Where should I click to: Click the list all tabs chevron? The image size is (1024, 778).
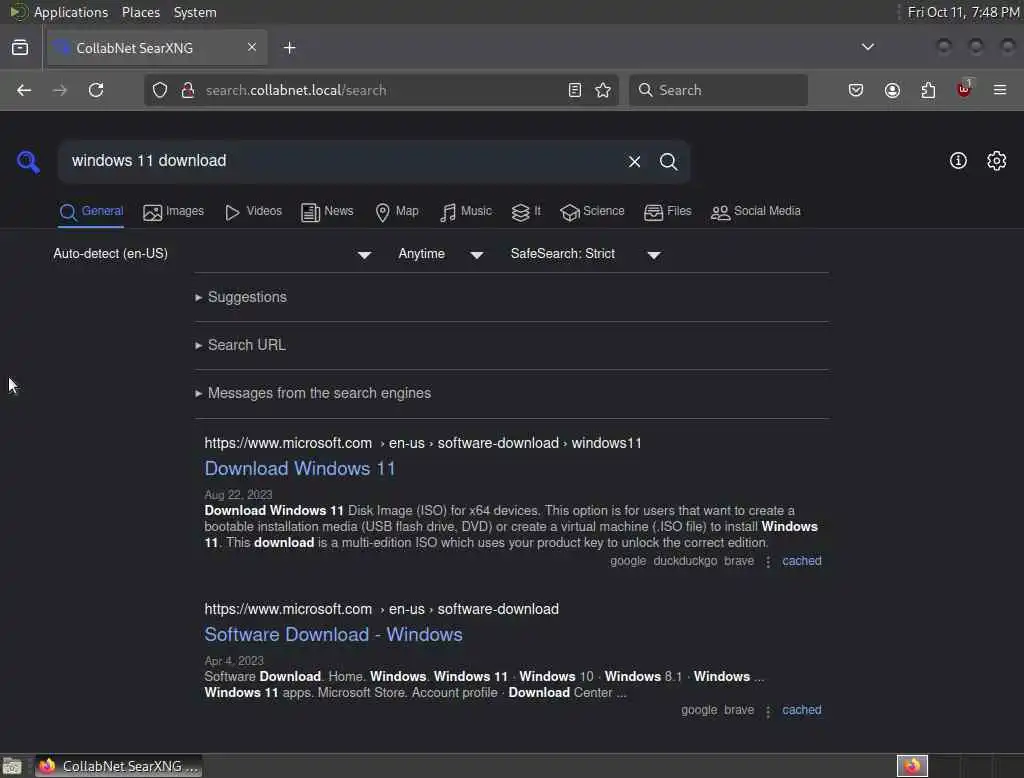click(868, 47)
